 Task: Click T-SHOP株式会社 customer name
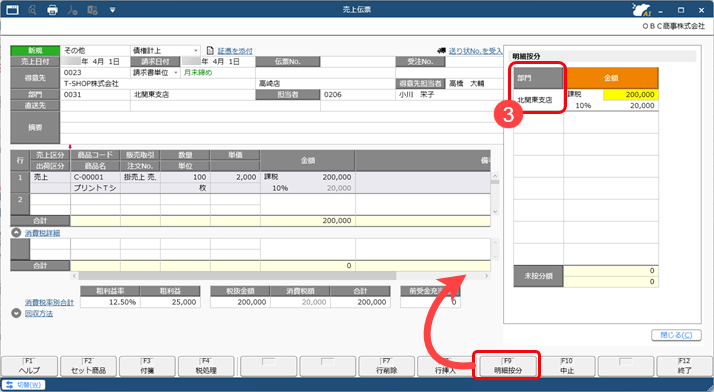[91, 84]
